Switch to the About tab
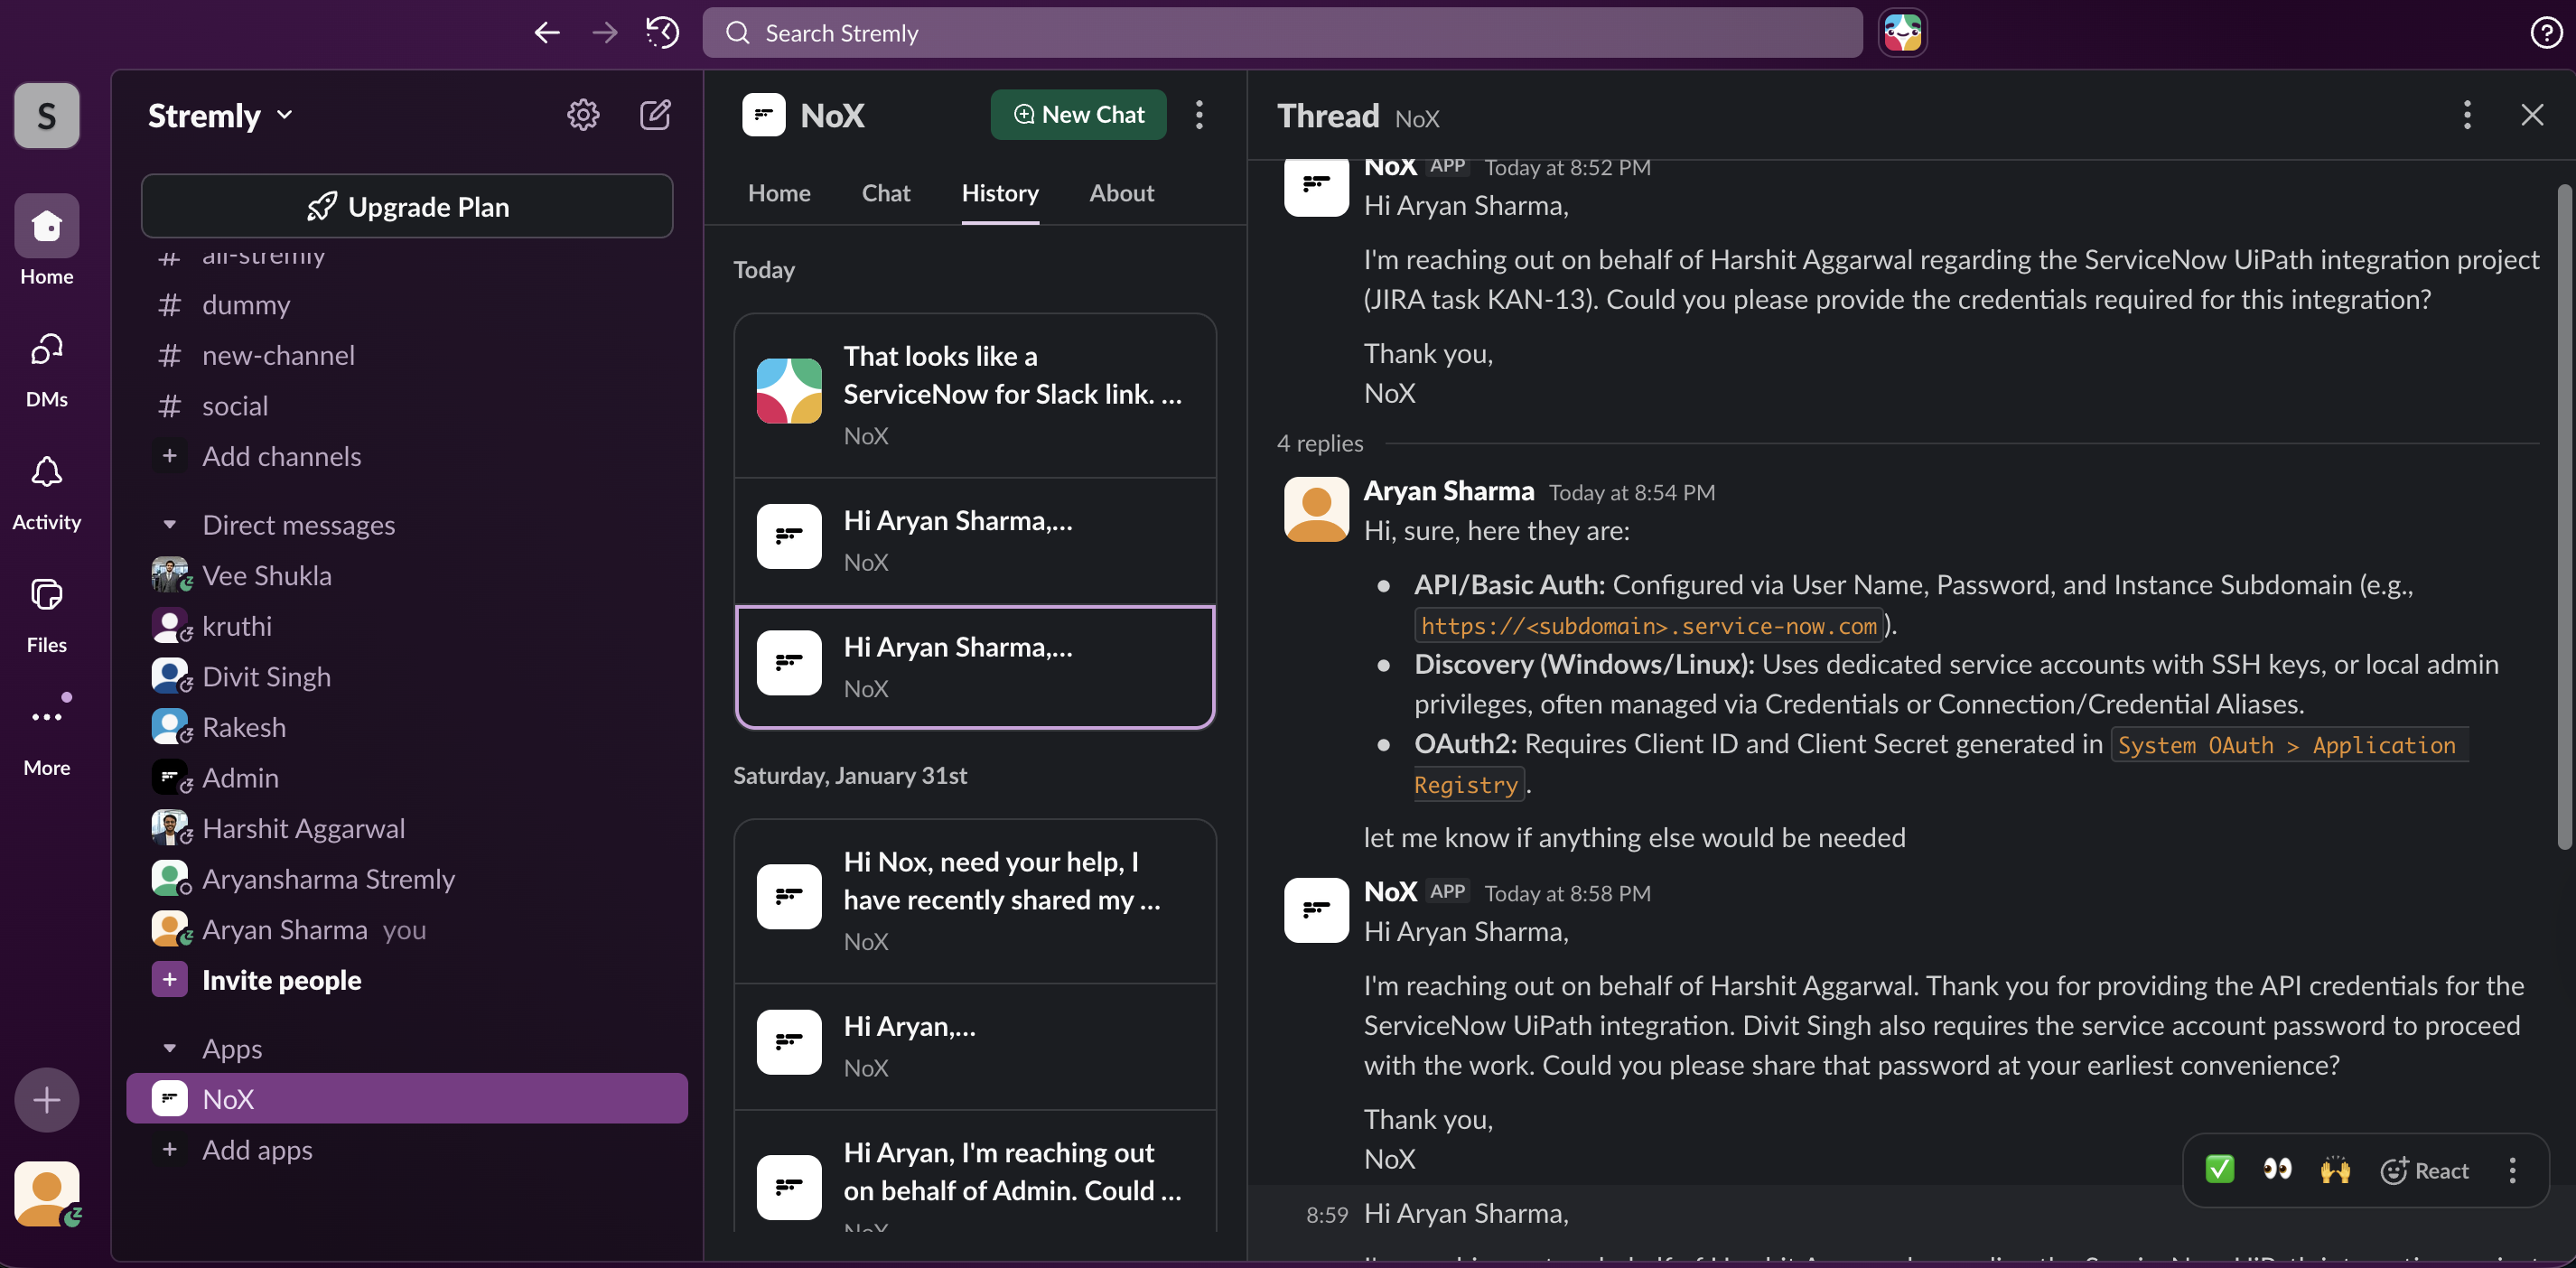The image size is (2576, 1268). click(1121, 193)
